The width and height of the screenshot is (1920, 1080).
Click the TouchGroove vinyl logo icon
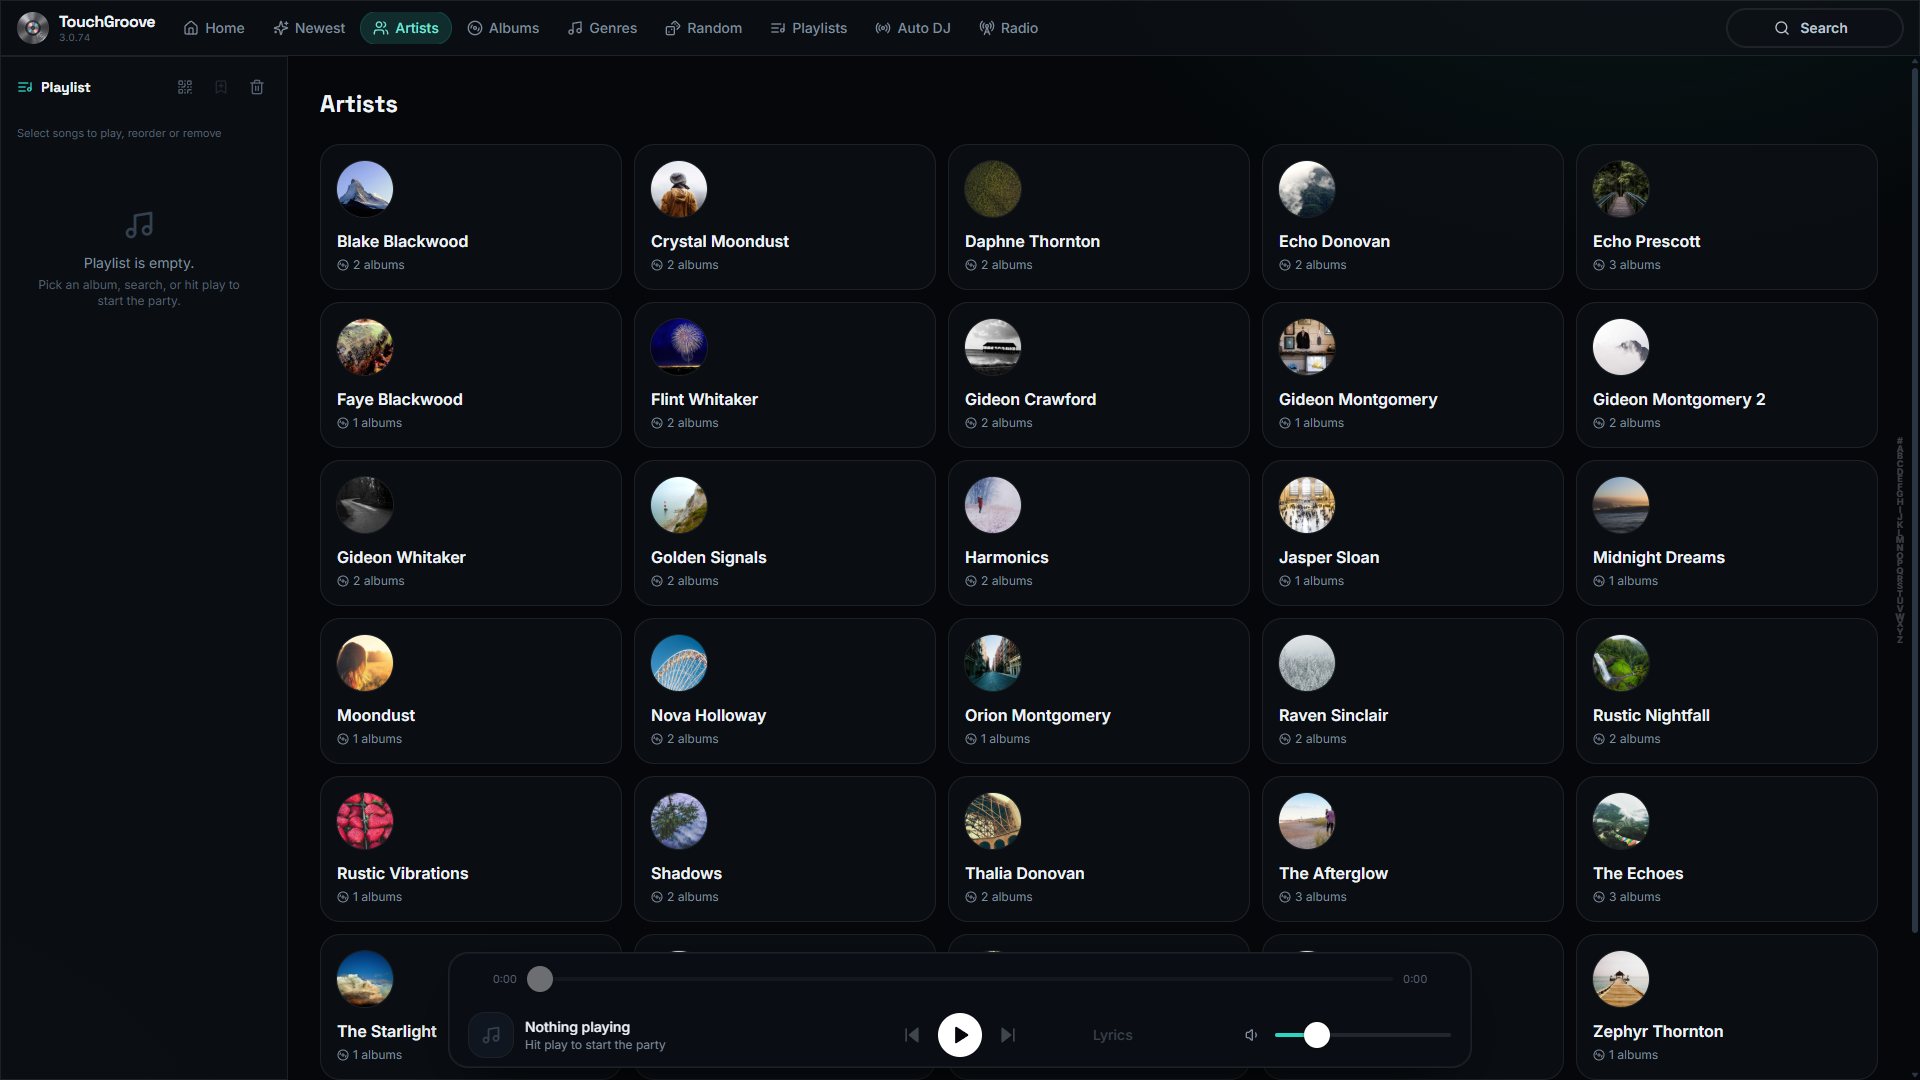[x=33, y=28]
